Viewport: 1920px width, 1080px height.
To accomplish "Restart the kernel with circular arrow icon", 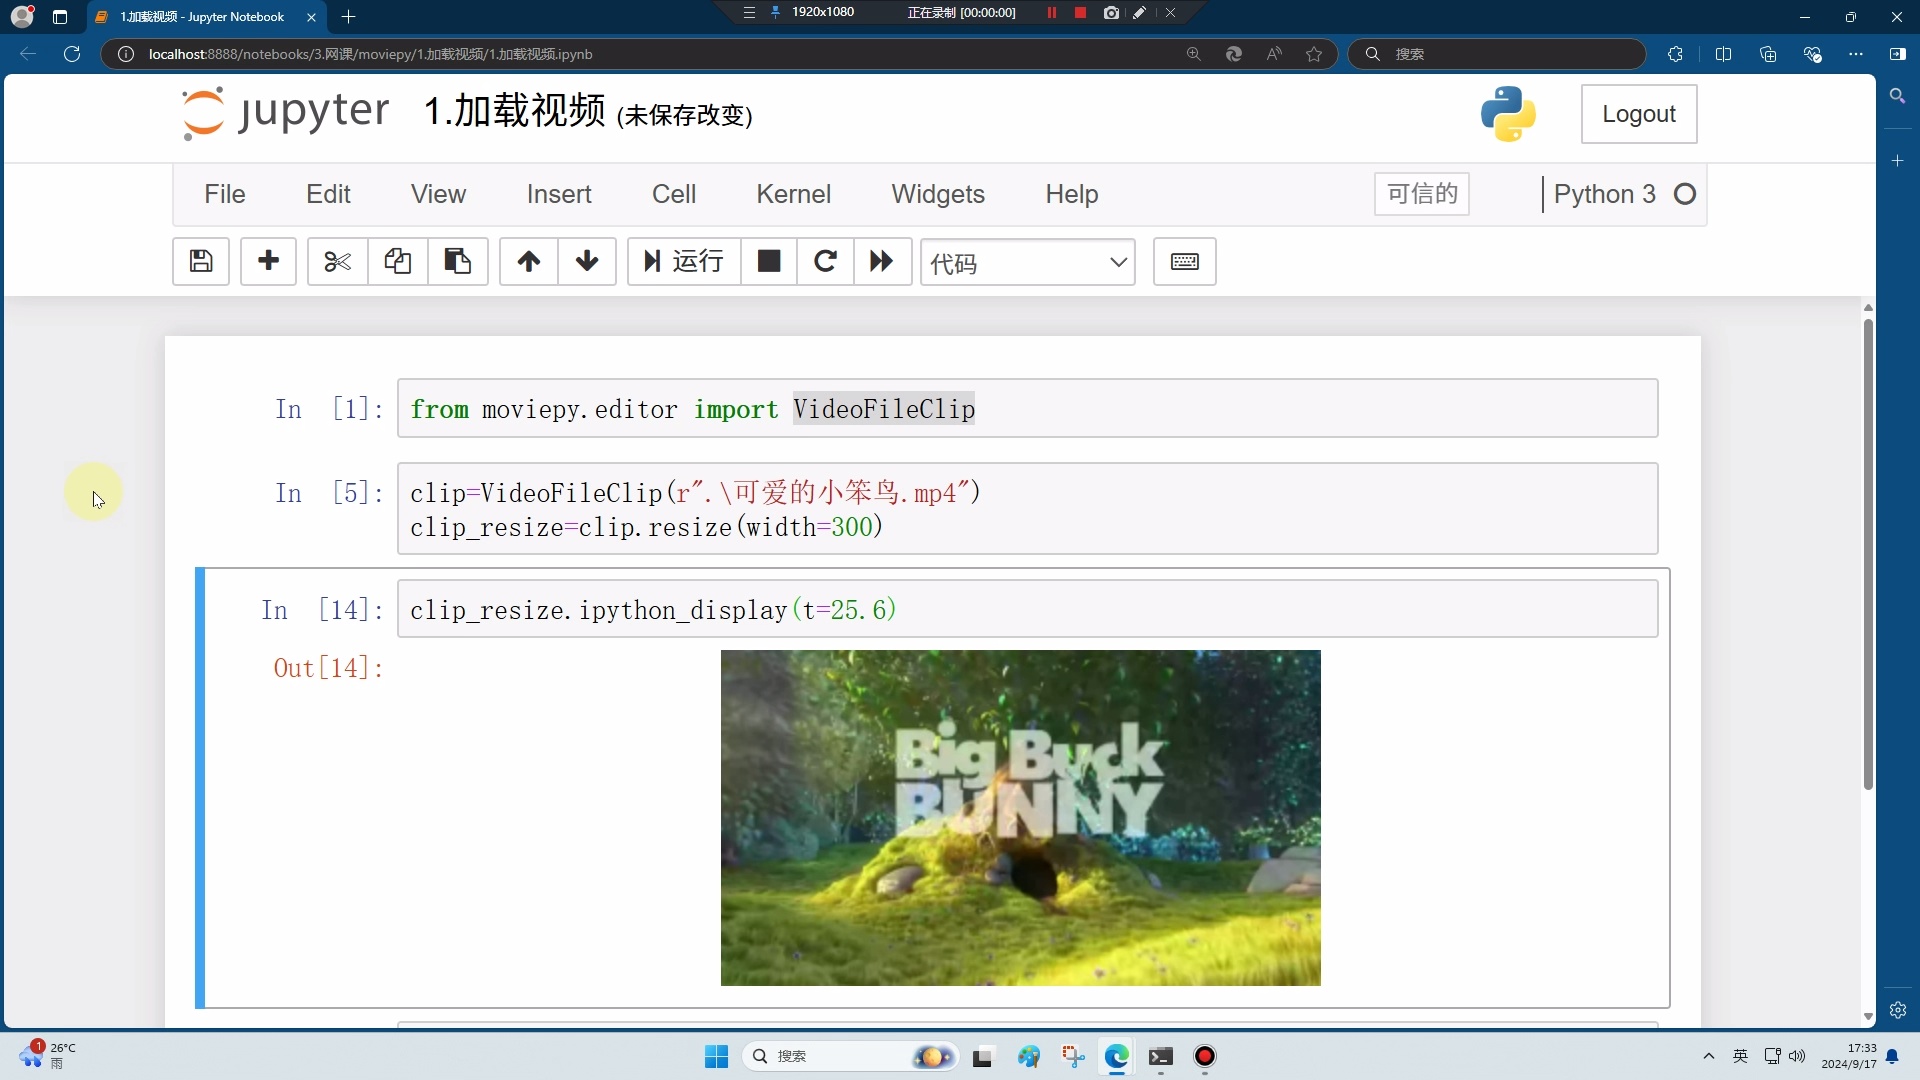I will click(x=825, y=262).
